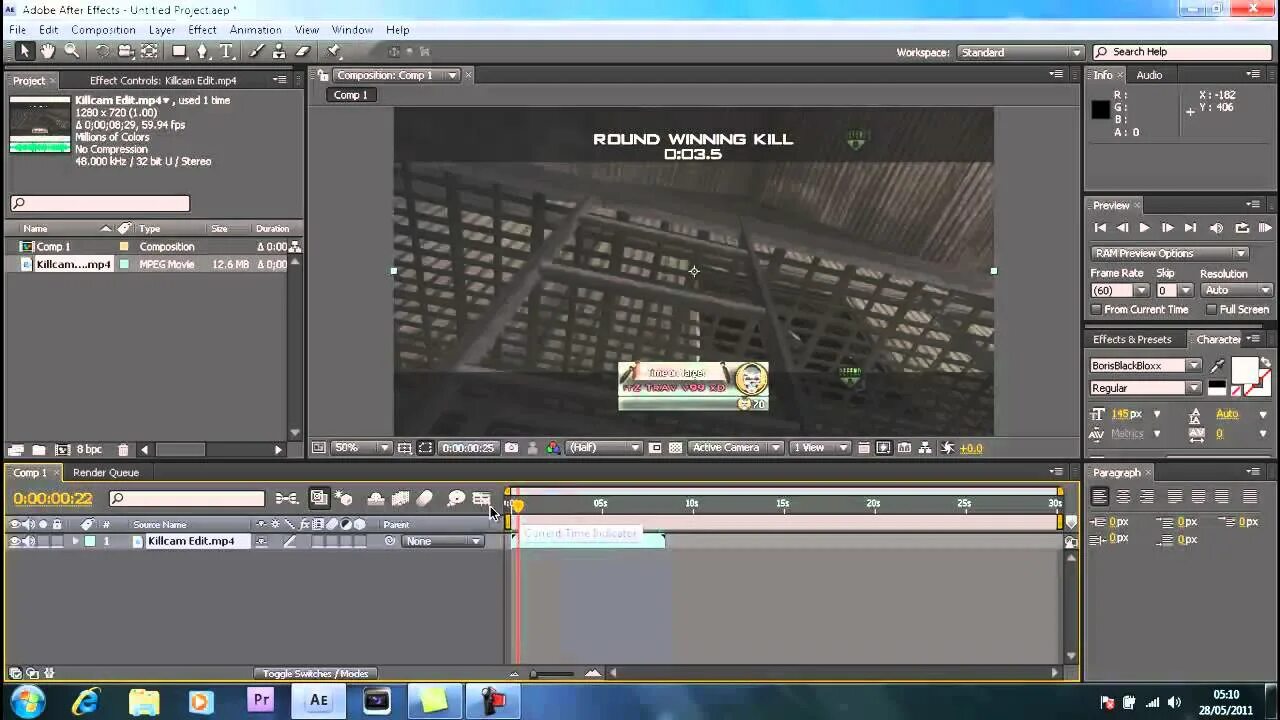
Task: Toggle transparency grid in viewer
Action: click(675, 448)
